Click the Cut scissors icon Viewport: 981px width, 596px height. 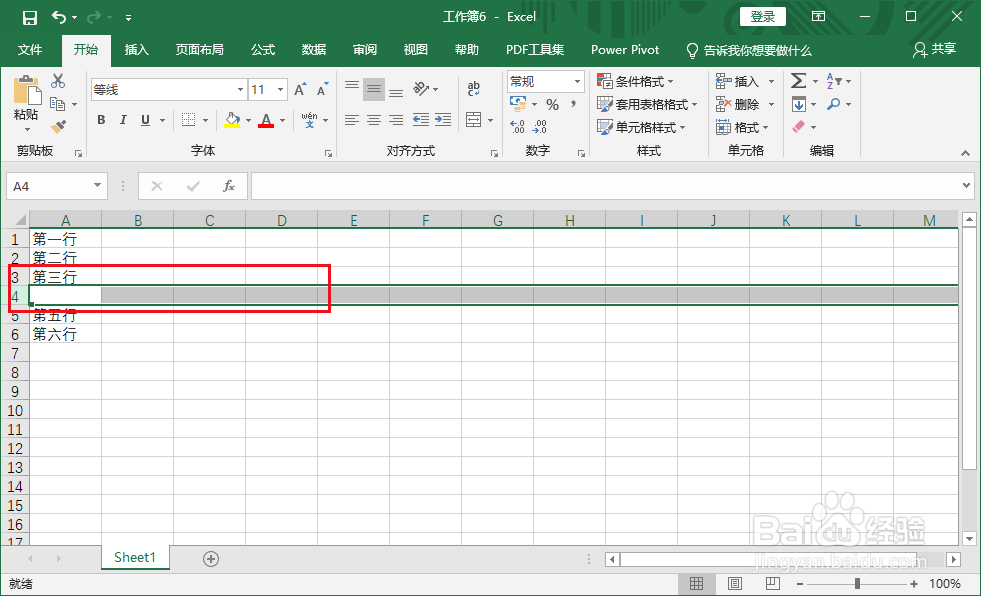click(x=58, y=81)
